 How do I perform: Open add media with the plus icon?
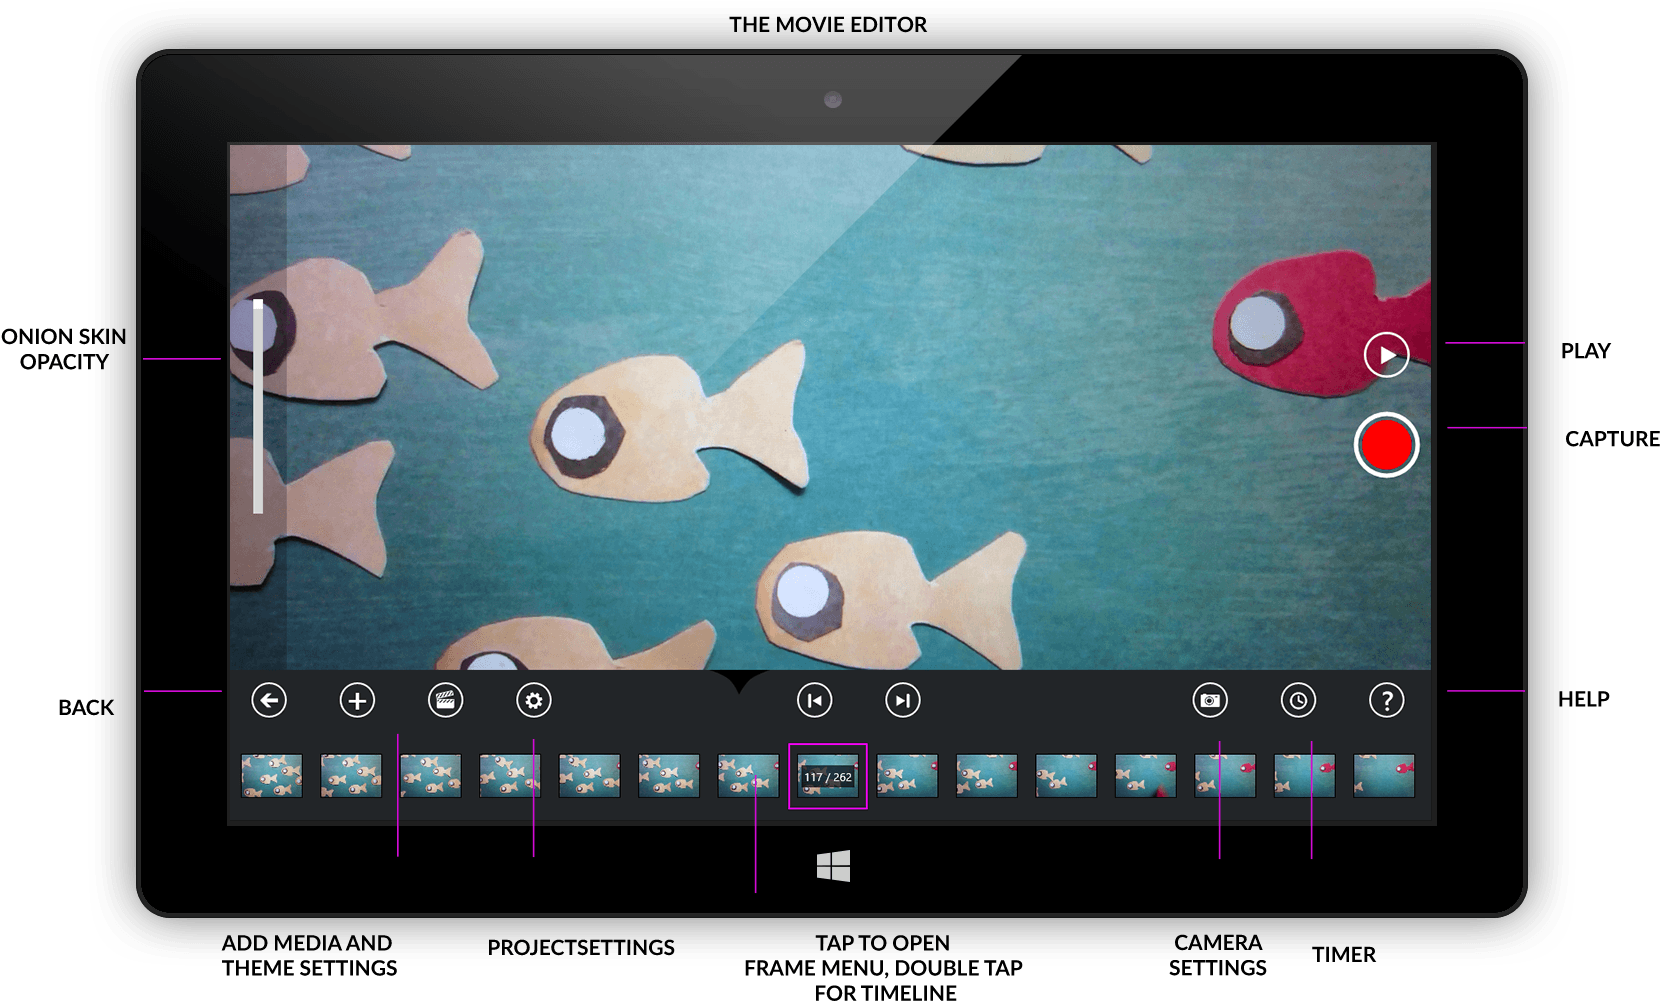coord(357,700)
